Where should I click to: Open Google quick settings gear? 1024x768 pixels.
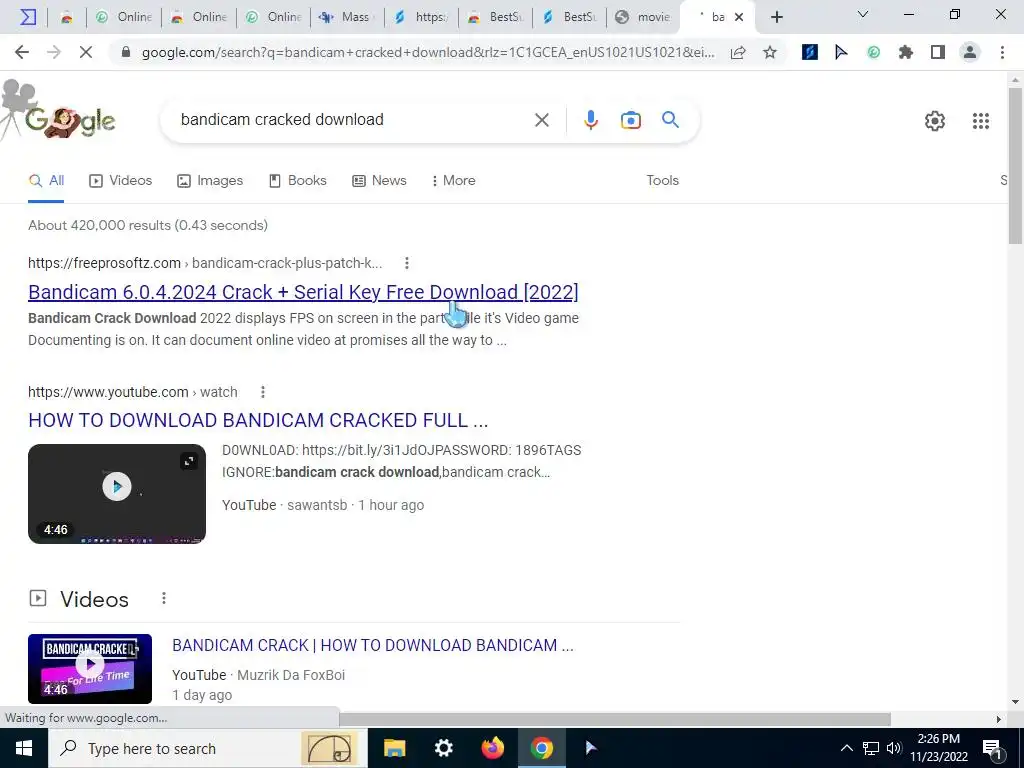click(x=935, y=121)
